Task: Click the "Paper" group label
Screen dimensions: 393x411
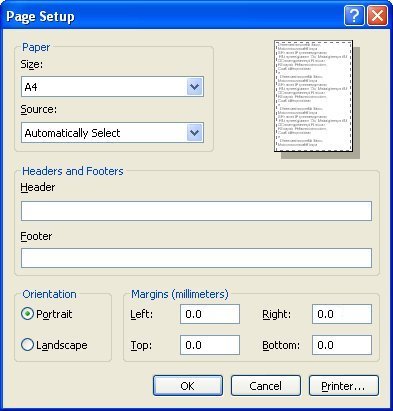Action: click(36, 47)
